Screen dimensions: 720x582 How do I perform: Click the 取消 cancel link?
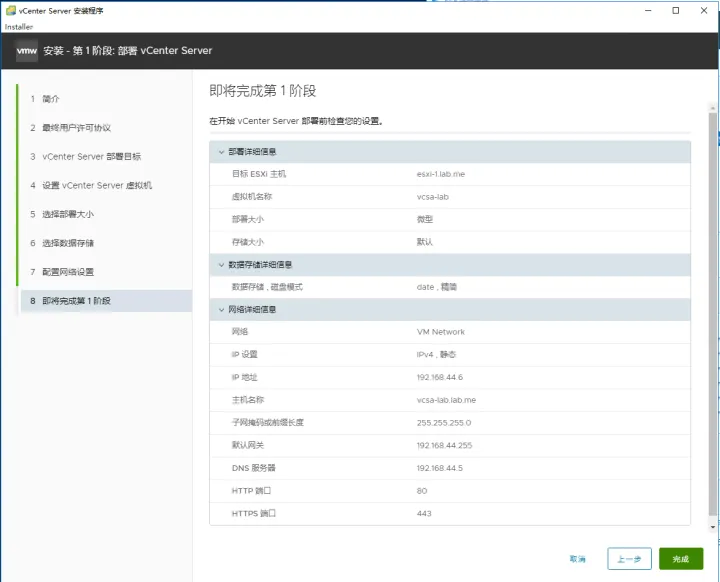pyautogui.click(x=578, y=559)
